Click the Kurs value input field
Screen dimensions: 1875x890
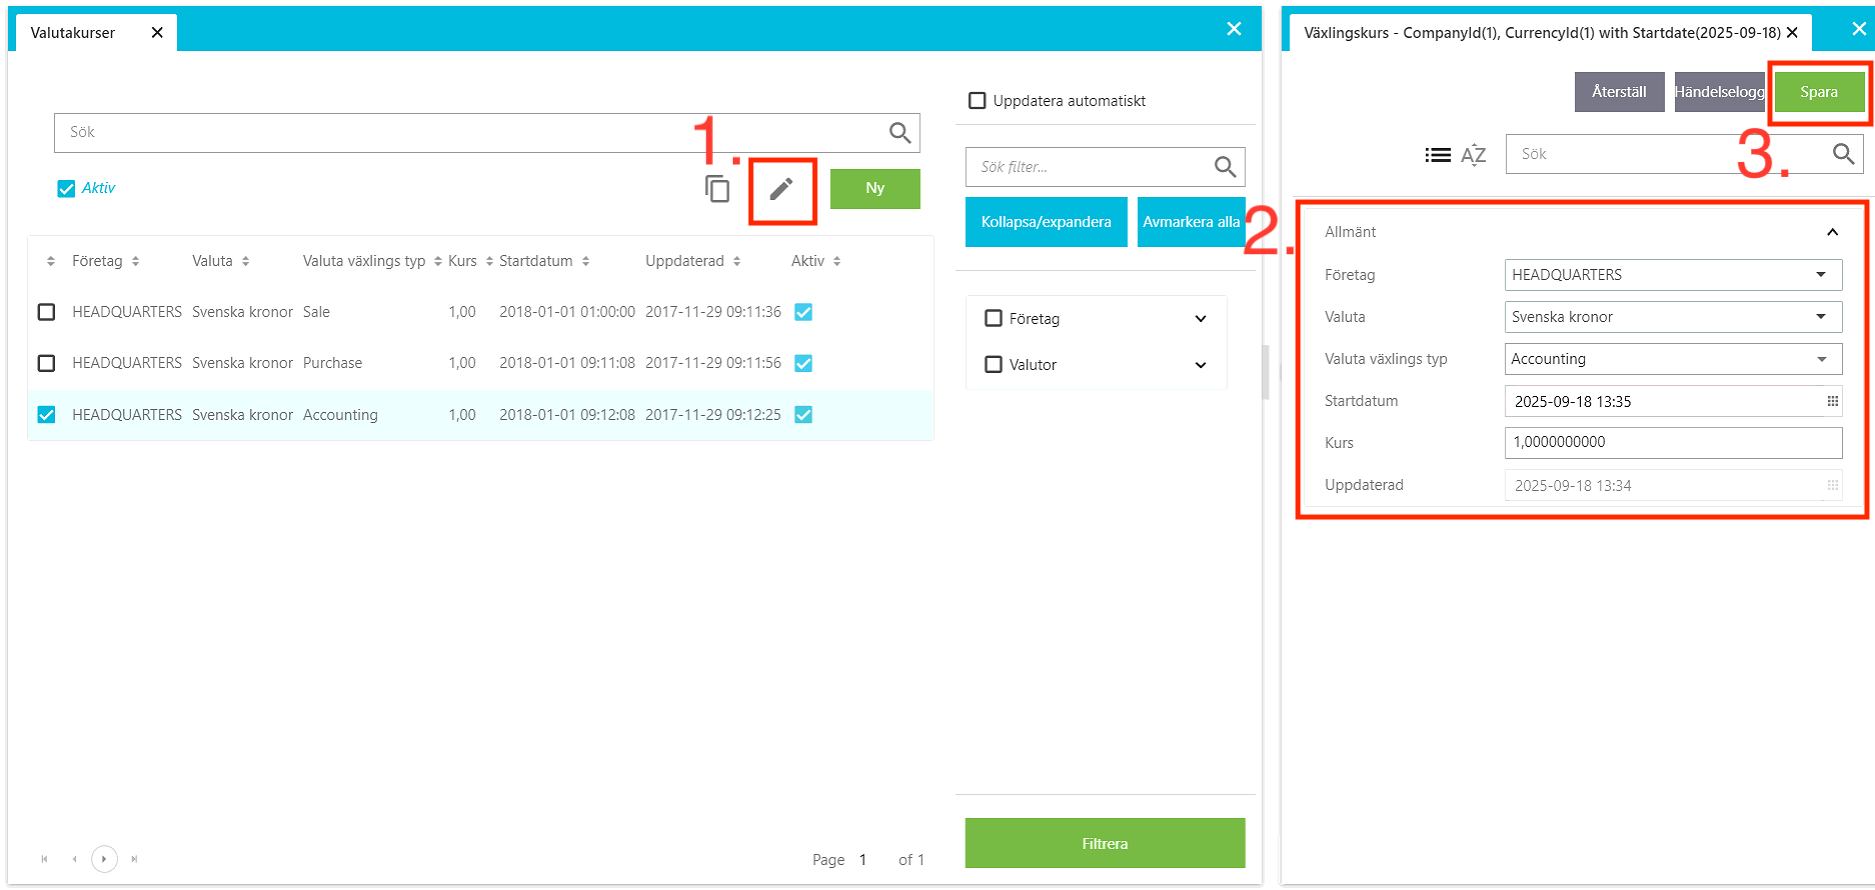(x=1672, y=442)
